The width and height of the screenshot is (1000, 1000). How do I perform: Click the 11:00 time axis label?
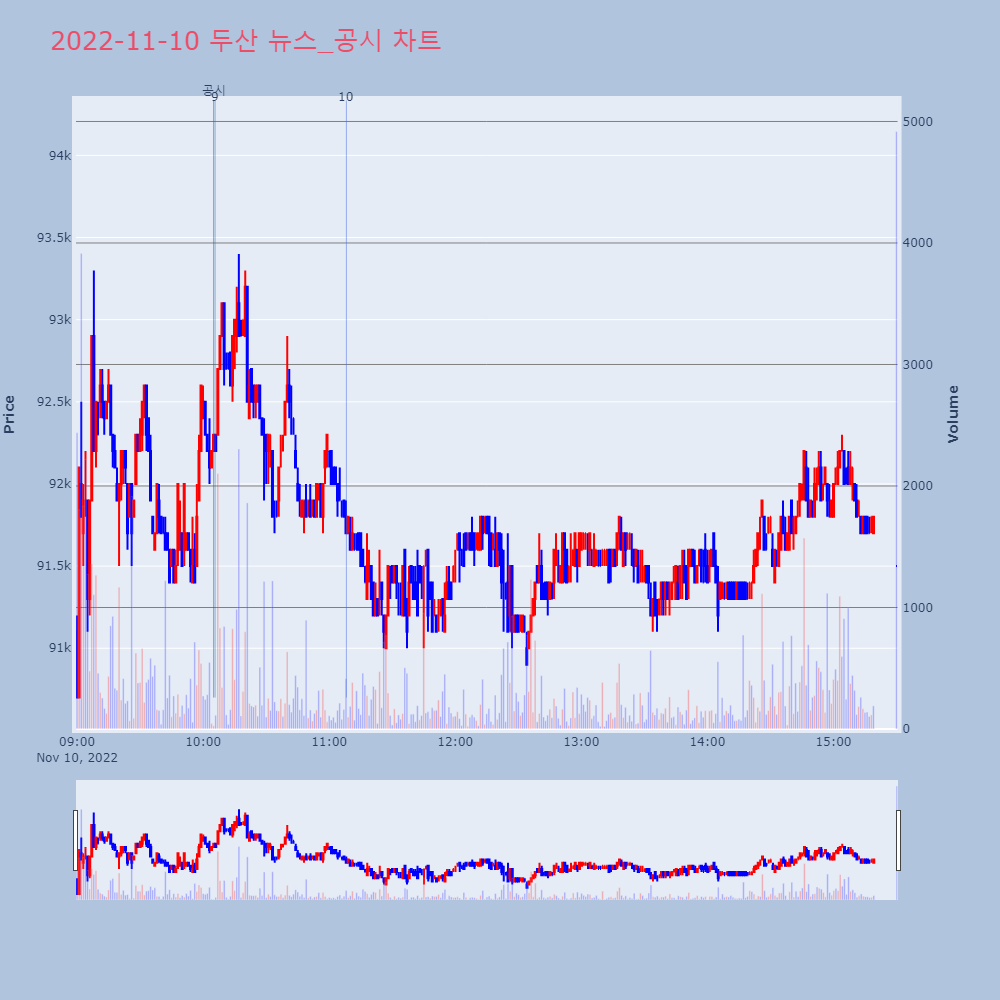(329, 742)
